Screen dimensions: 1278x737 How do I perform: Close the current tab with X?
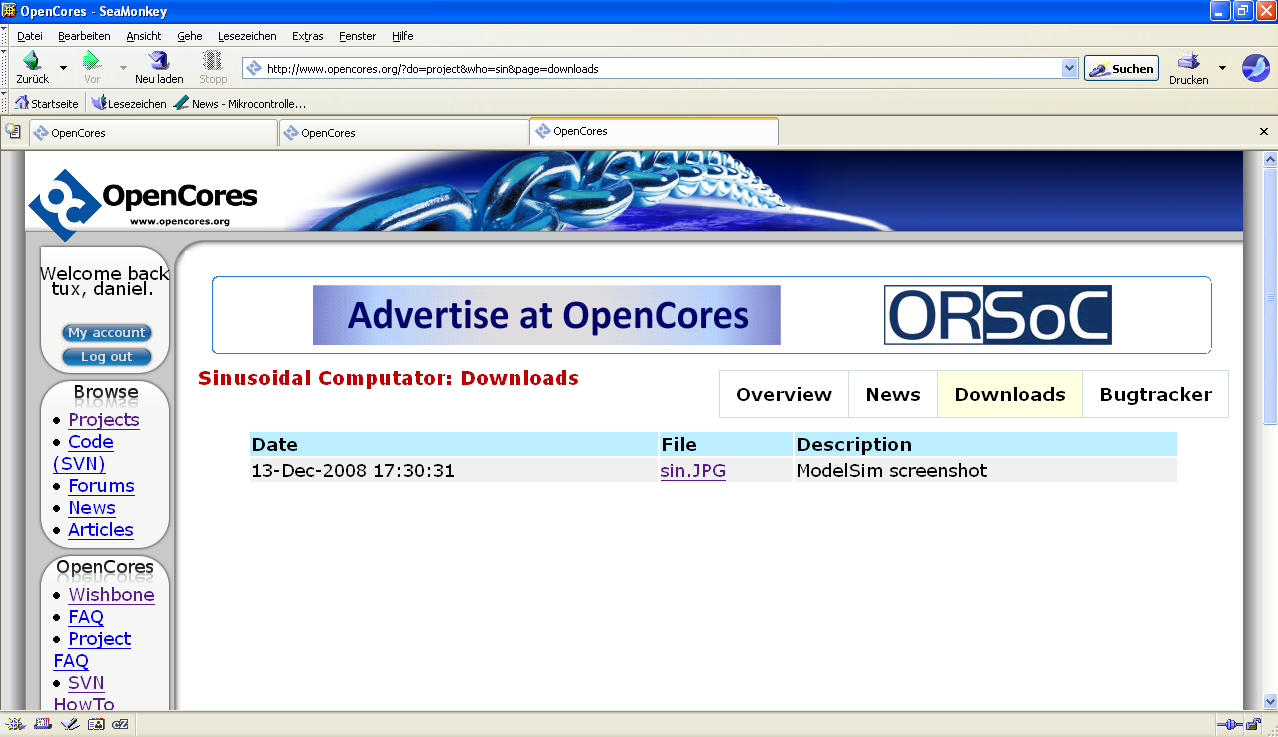(x=1264, y=132)
